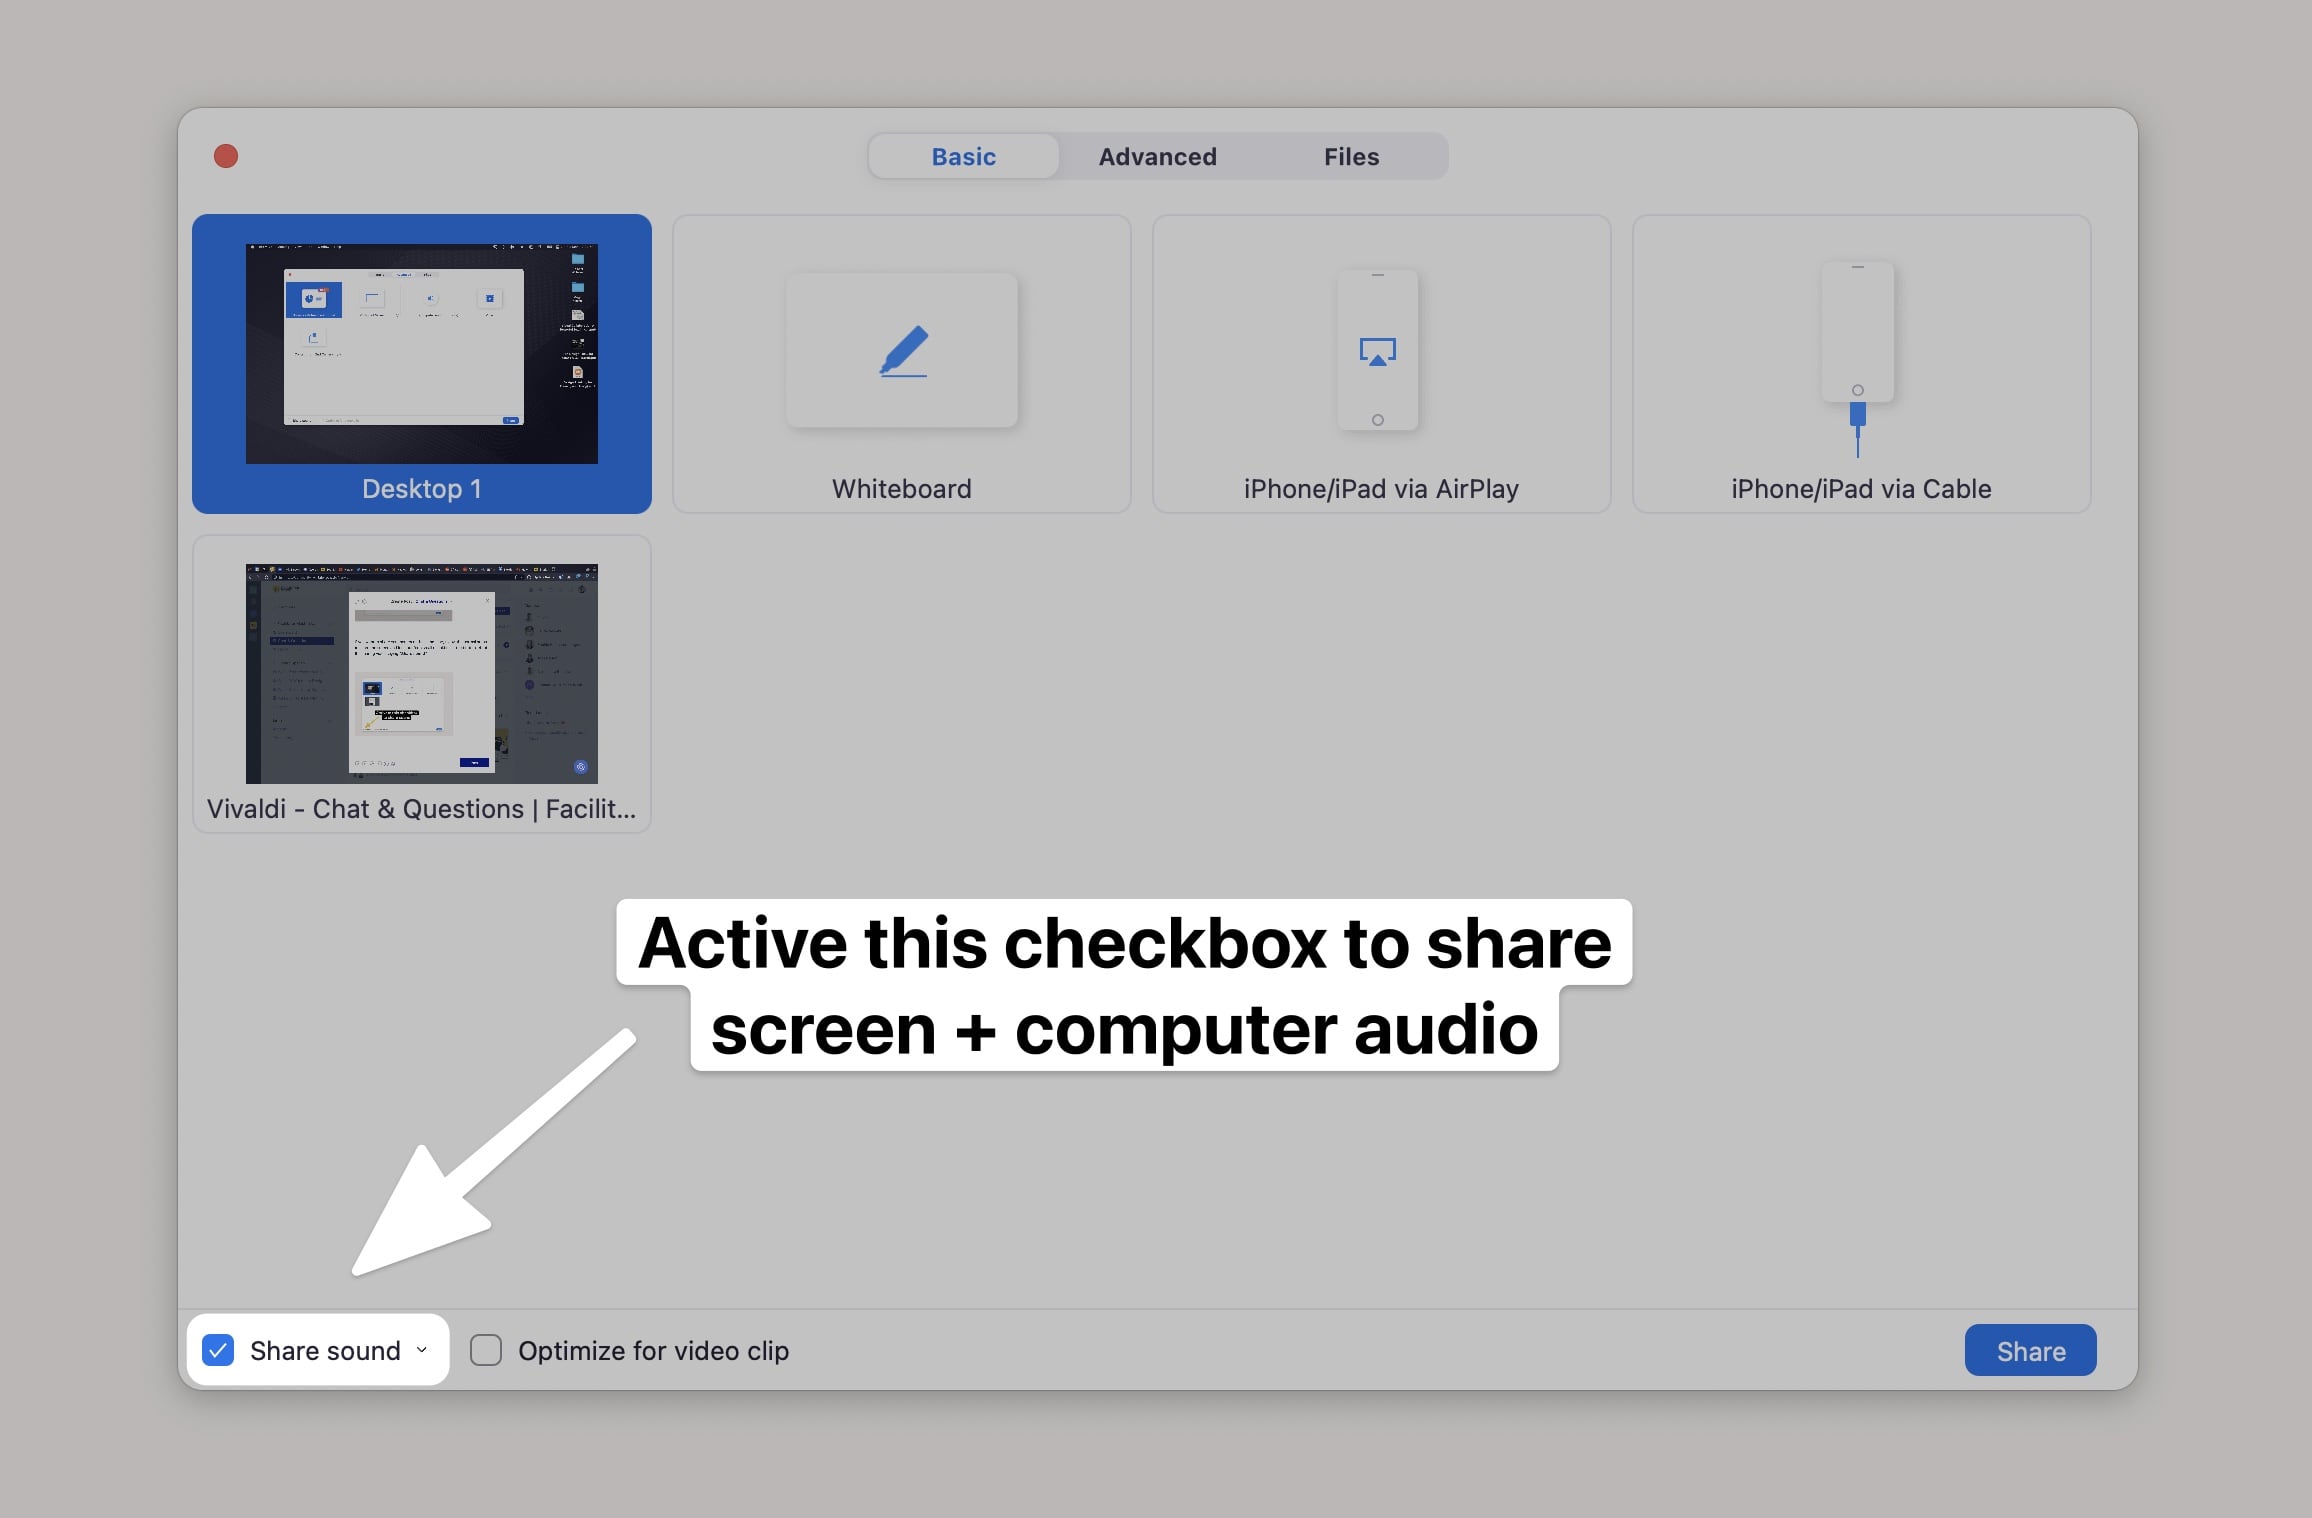This screenshot has height=1518, width=2312.
Task: Enable Share sound checkbox
Action: point(215,1350)
